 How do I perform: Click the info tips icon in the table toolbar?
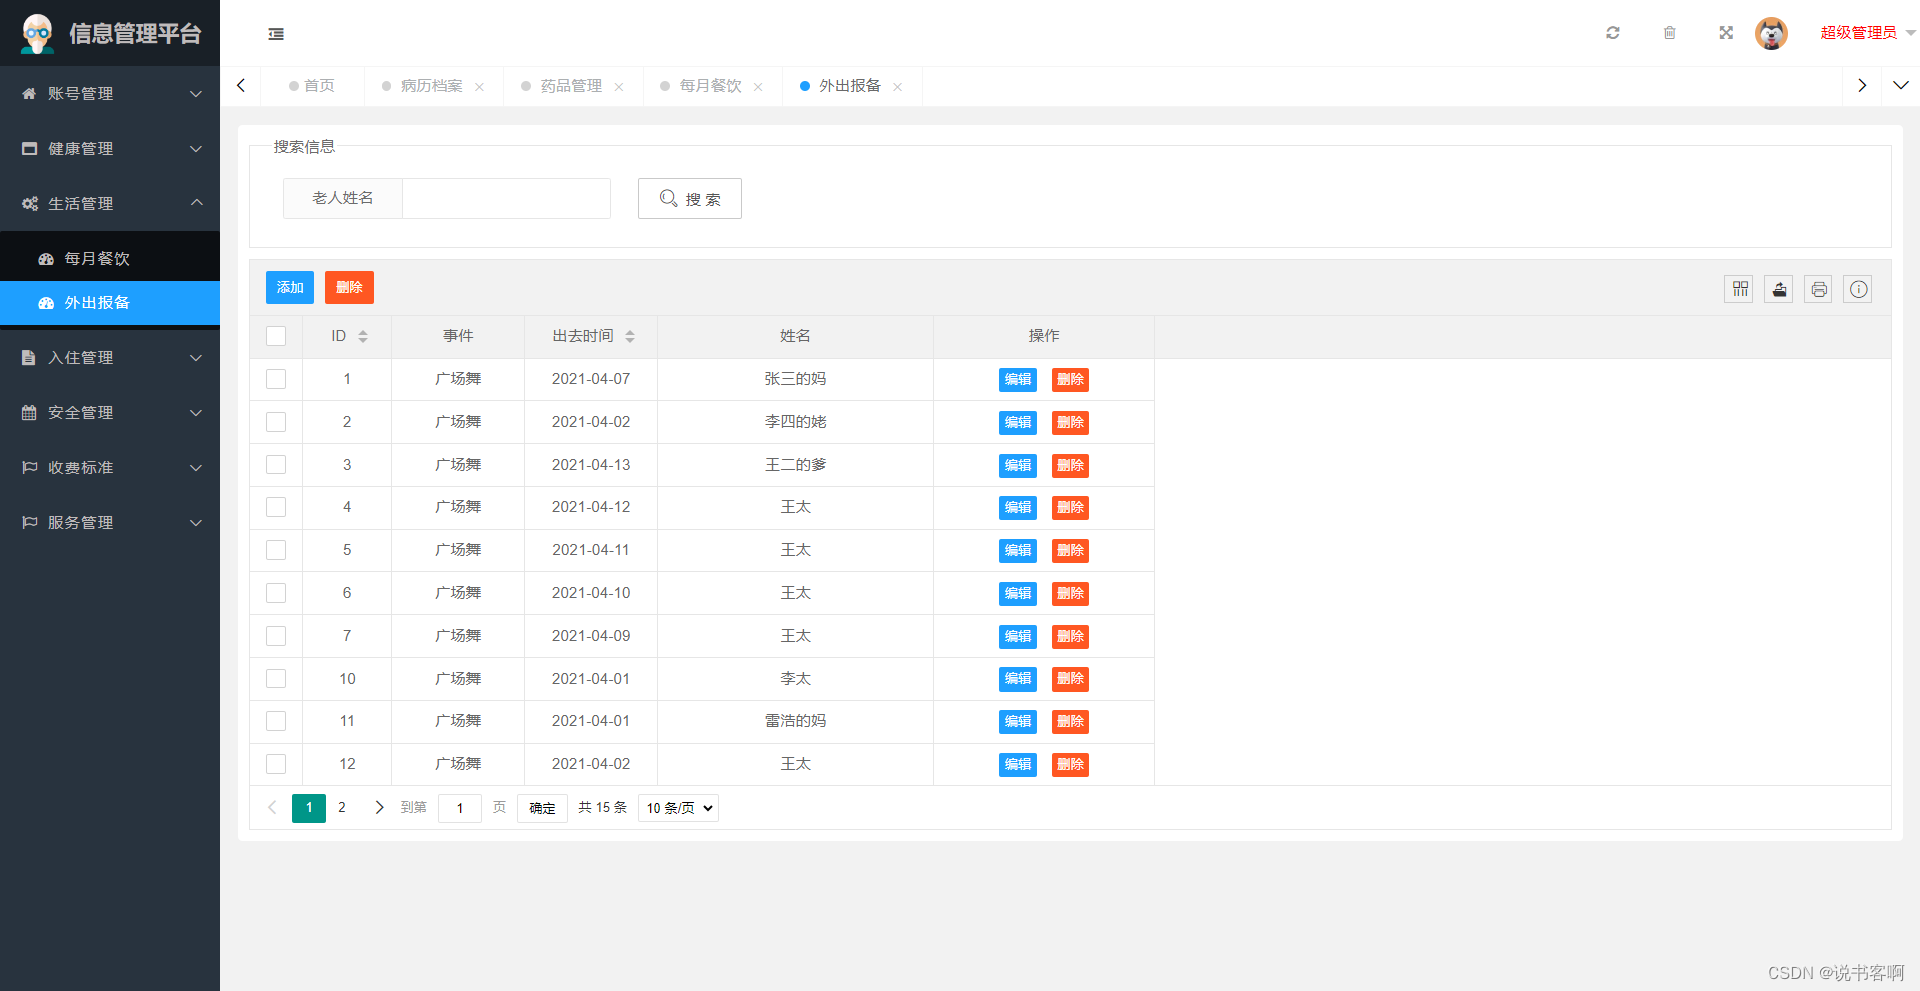tap(1858, 289)
